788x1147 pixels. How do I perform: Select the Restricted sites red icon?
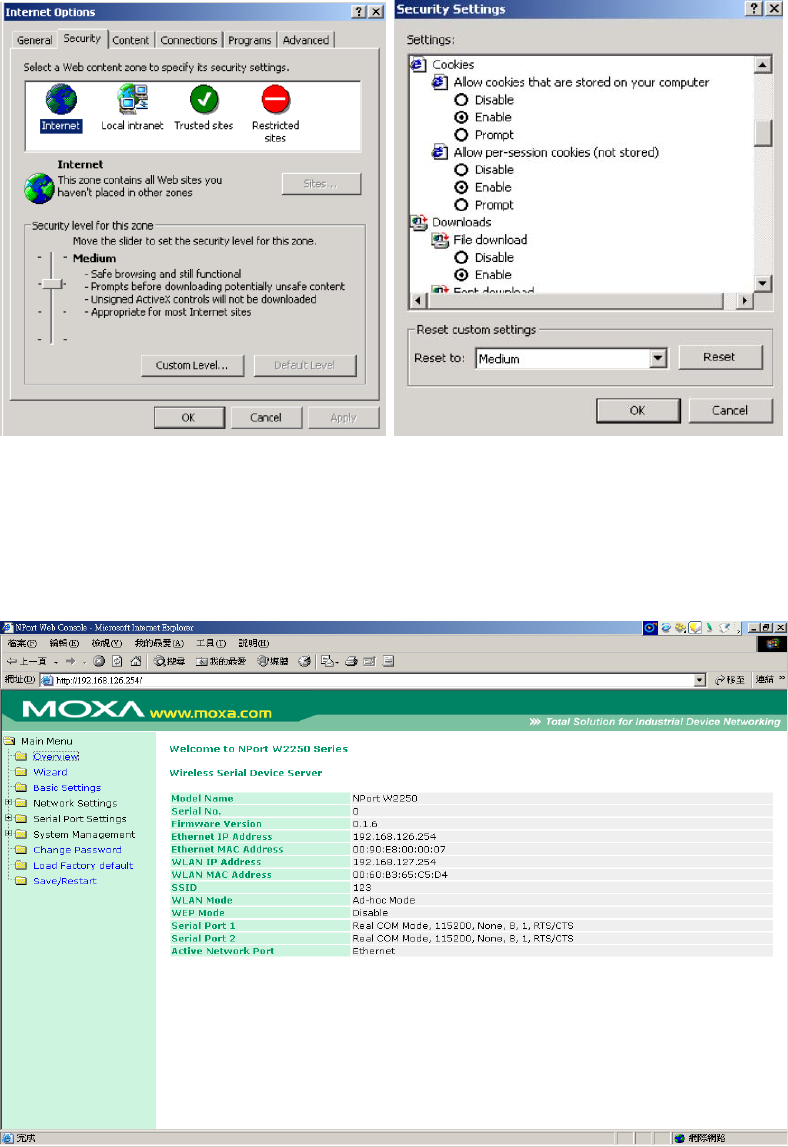276,99
